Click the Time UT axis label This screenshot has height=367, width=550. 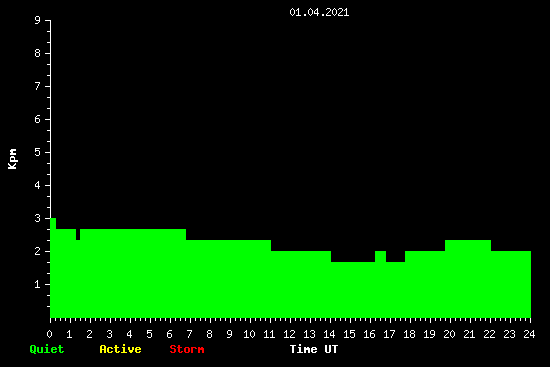click(x=314, y=349)
